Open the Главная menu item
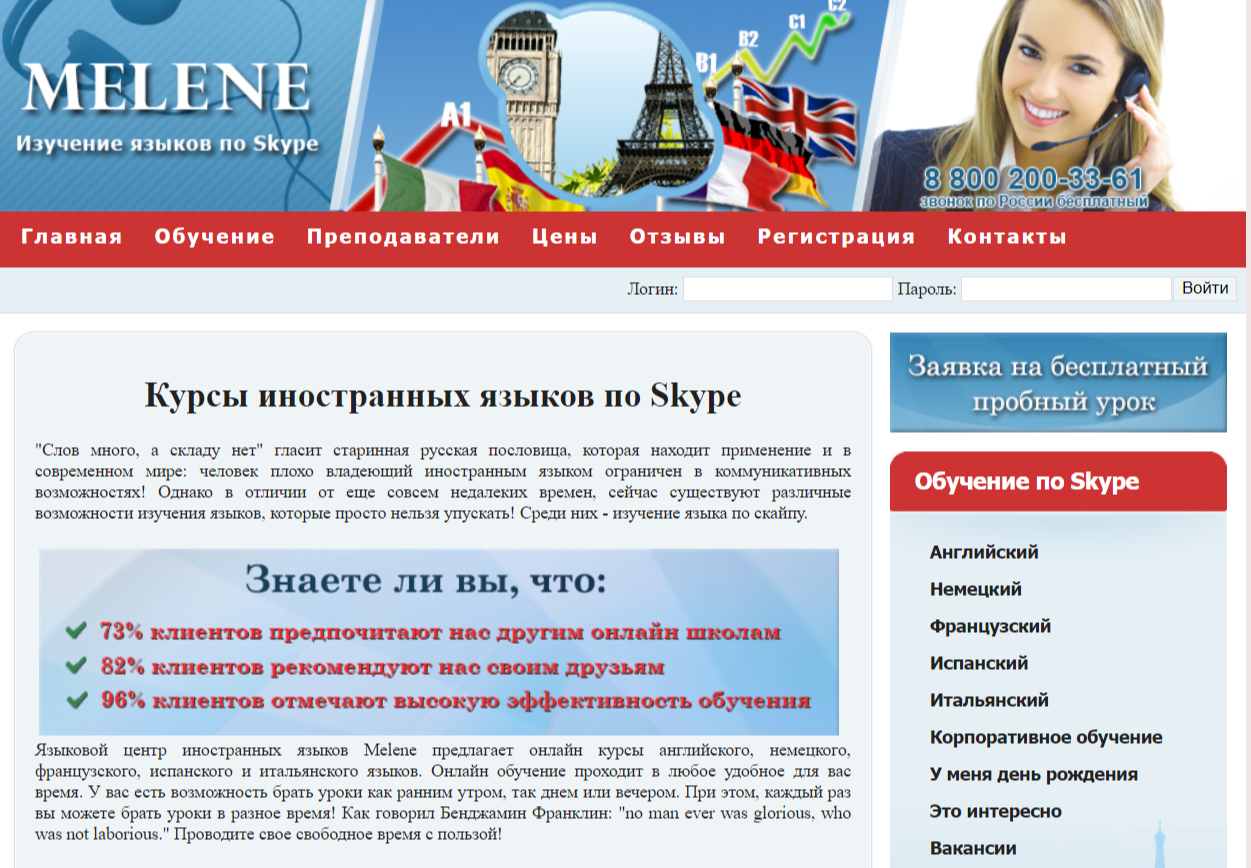 pyautogui.click(x=72, y=237)
